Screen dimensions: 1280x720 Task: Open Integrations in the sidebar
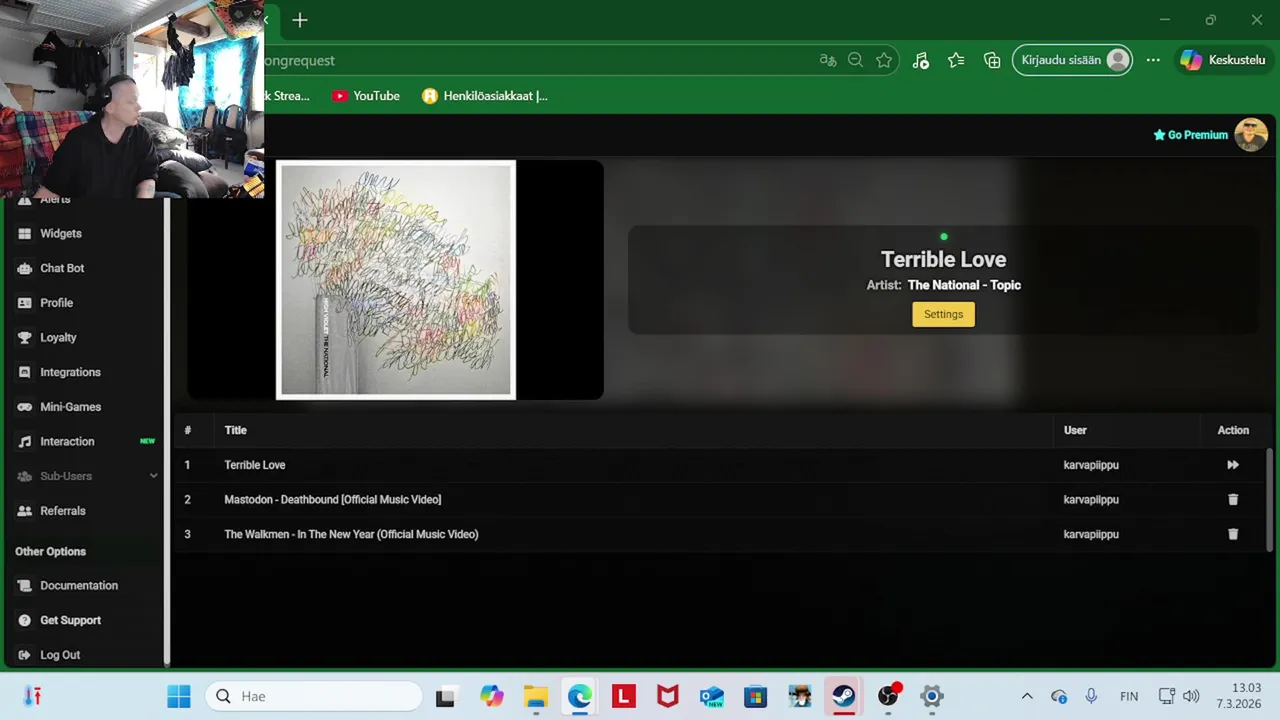click(x=70, y=372)
